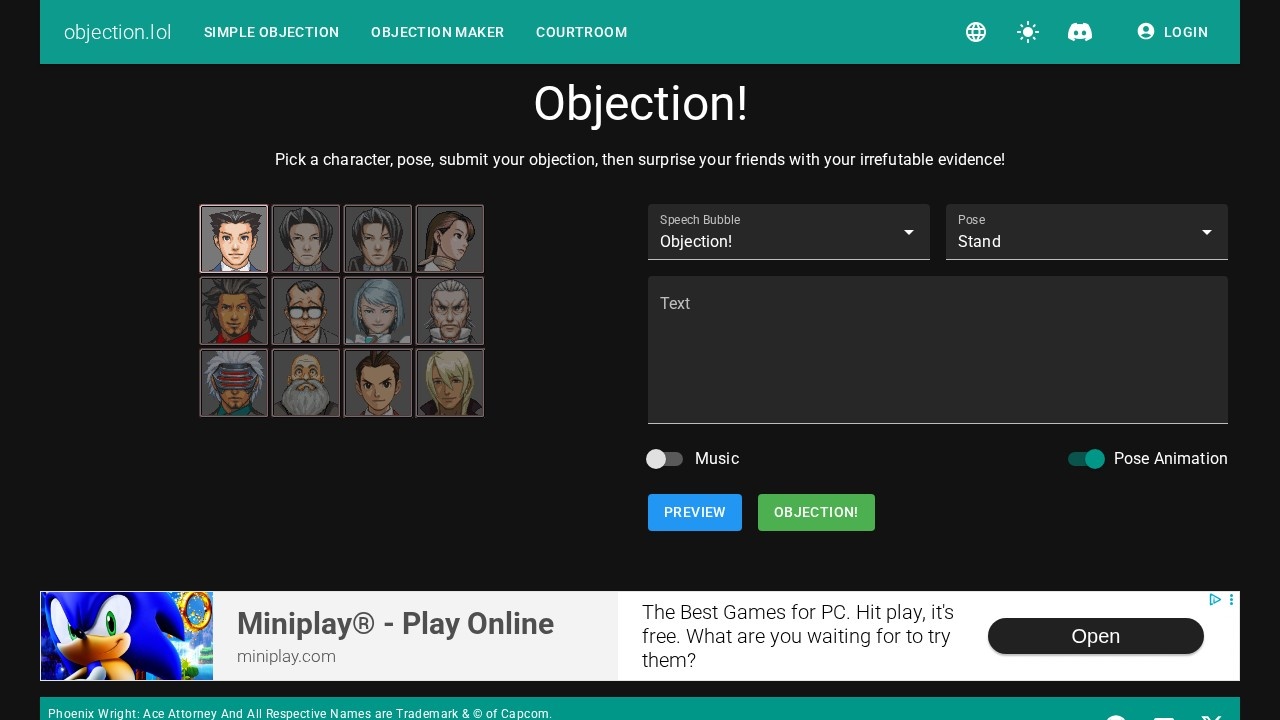Click the Preview button

point(695,512)
